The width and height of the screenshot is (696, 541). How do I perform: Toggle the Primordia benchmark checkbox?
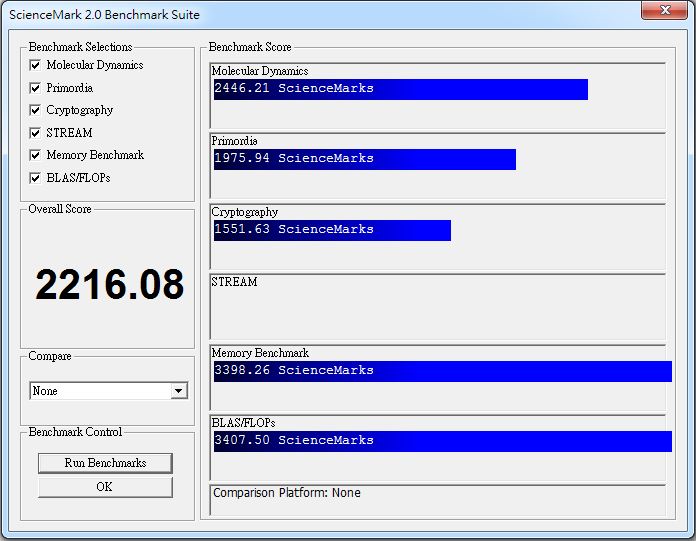[35, 88]
